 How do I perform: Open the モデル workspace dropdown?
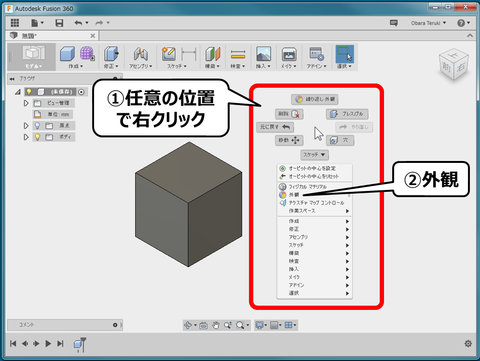pos(33,66)
